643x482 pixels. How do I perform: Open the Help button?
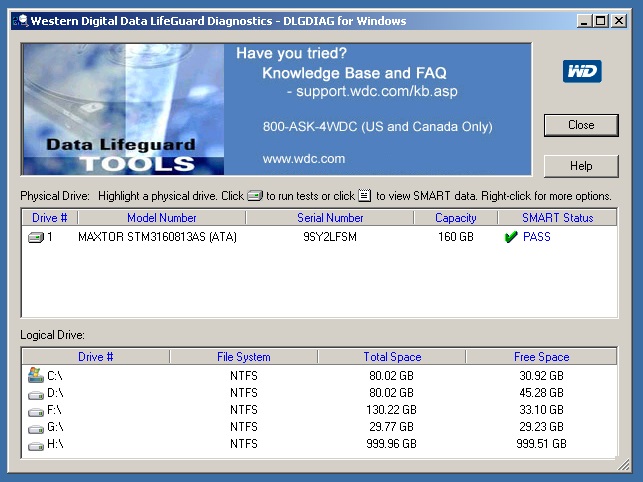[x=581, y=166]
